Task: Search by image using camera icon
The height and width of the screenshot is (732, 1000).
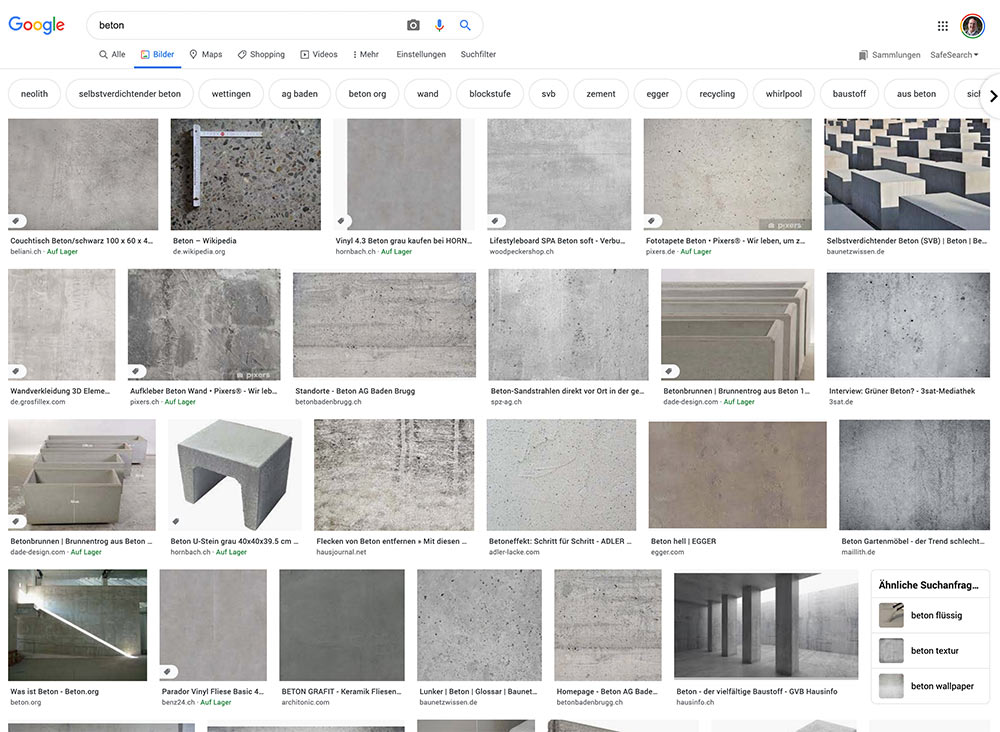Action: point(413,25)
